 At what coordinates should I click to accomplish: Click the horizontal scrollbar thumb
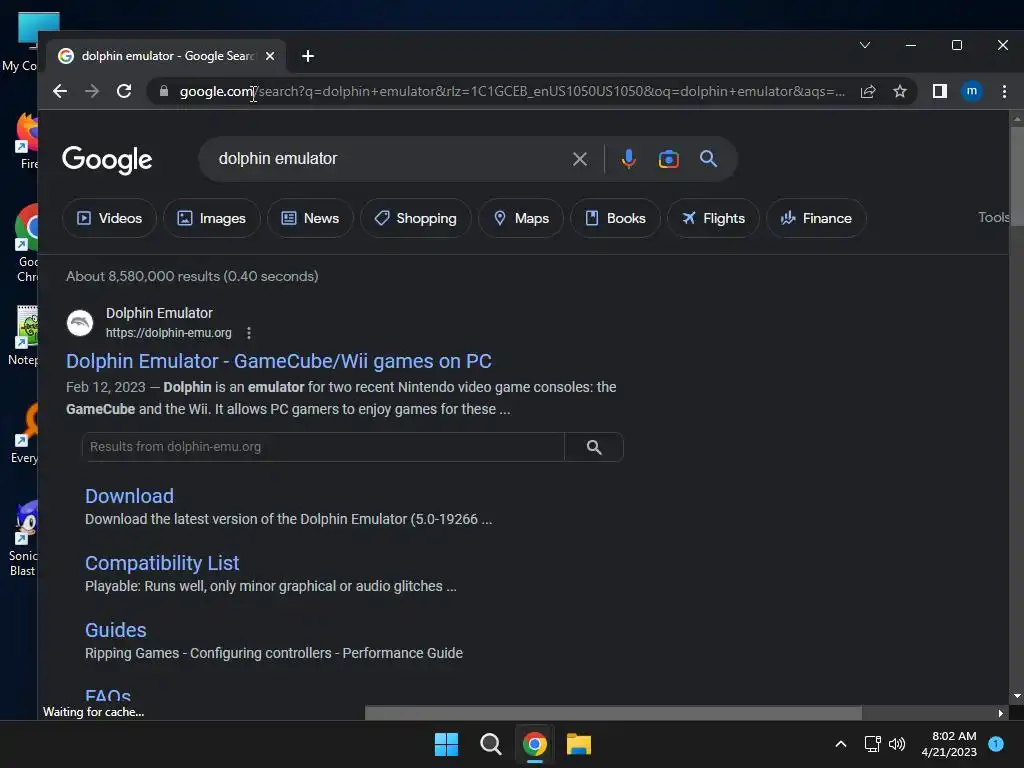(x=613, y=713)
